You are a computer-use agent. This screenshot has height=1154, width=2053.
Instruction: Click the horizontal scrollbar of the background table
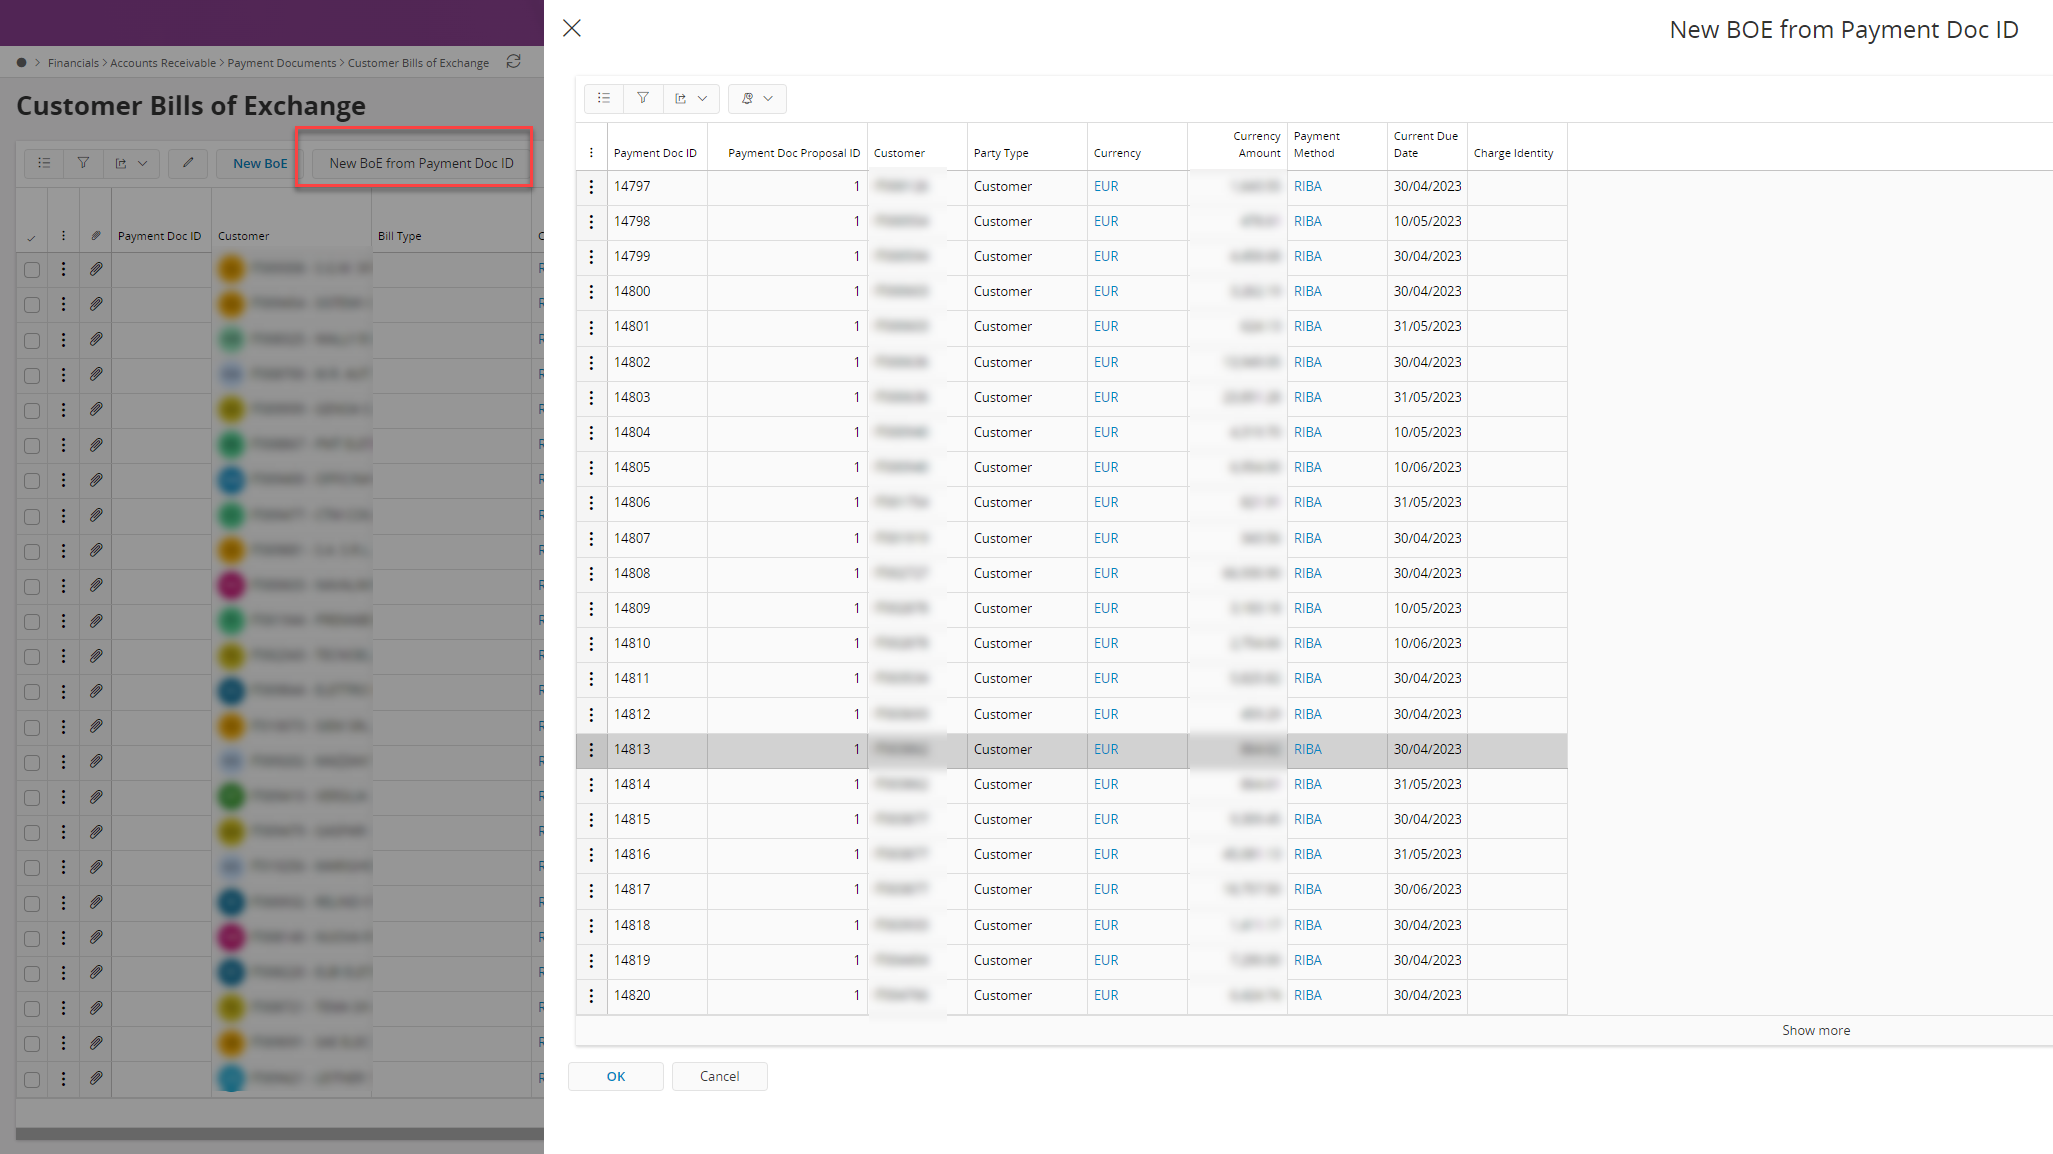(280, 1134)
